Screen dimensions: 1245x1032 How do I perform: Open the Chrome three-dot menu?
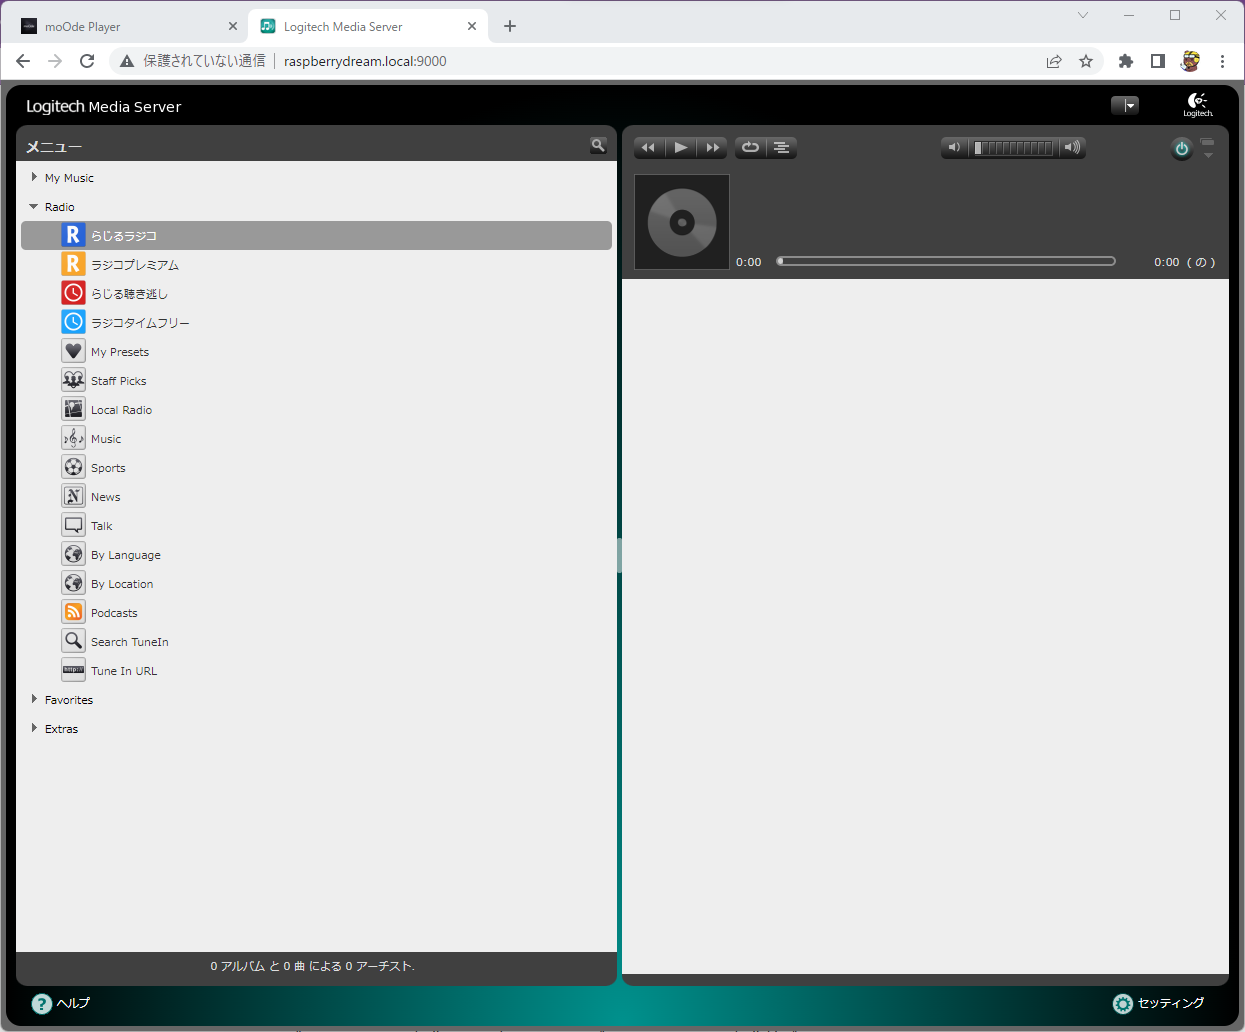pos(1222,61)
